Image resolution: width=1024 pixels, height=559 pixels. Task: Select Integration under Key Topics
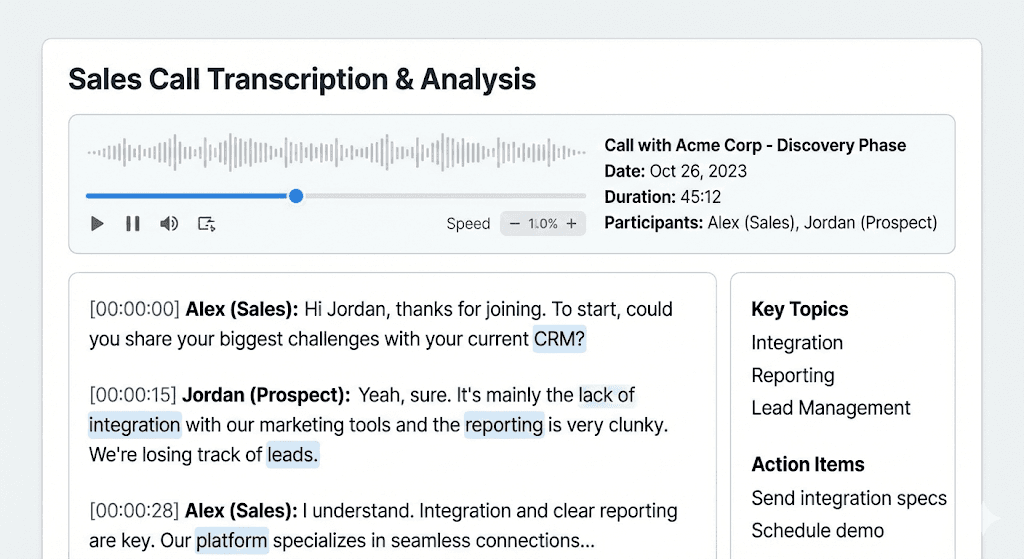(x=797, y=343)
